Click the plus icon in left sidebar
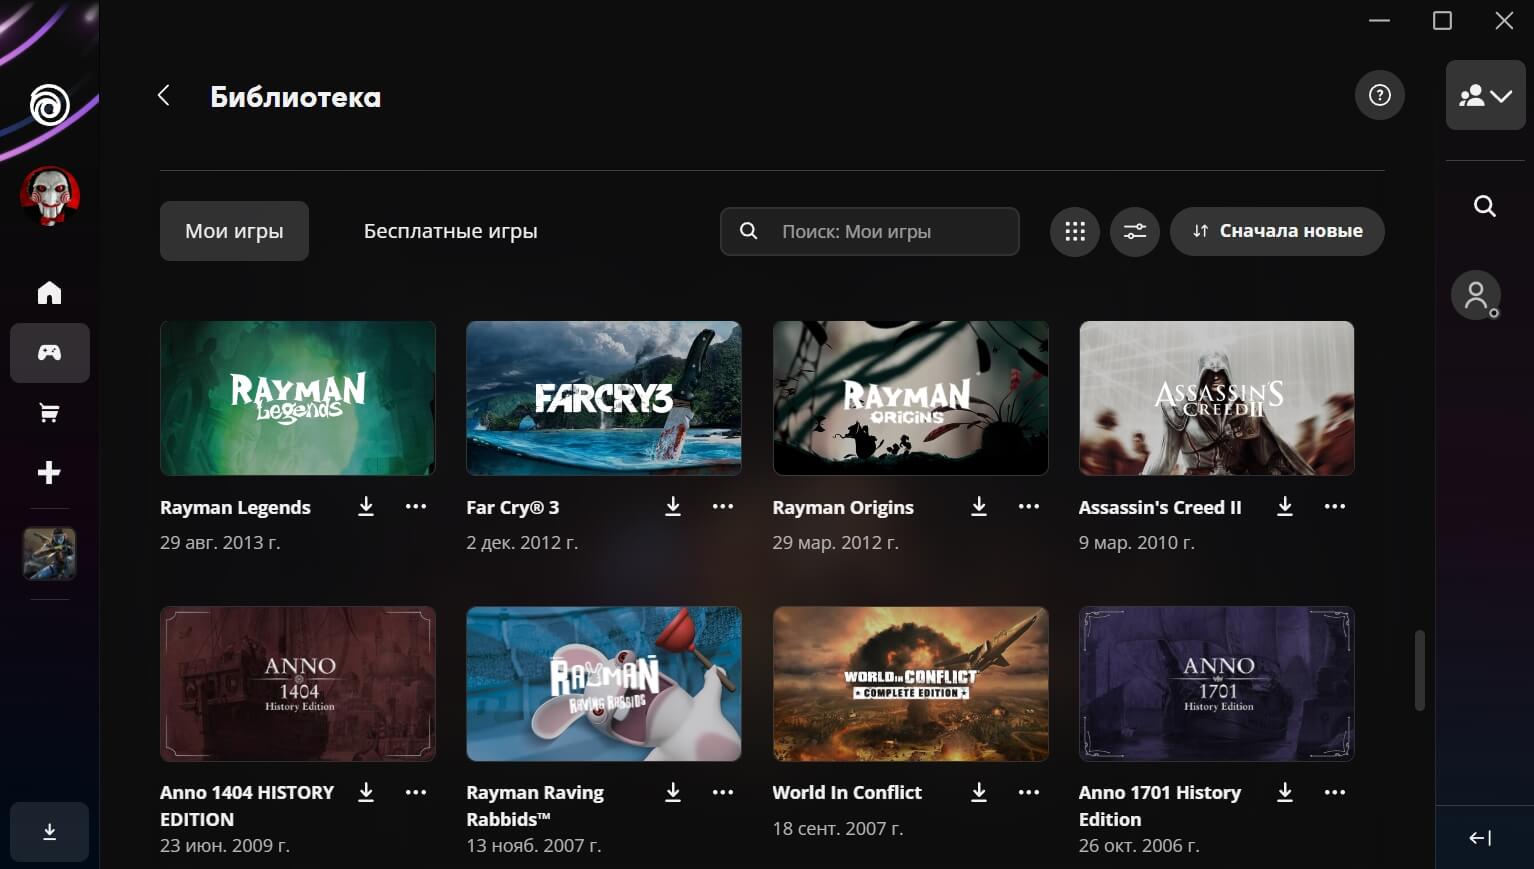1534x869 pixels. coord(49,473)
